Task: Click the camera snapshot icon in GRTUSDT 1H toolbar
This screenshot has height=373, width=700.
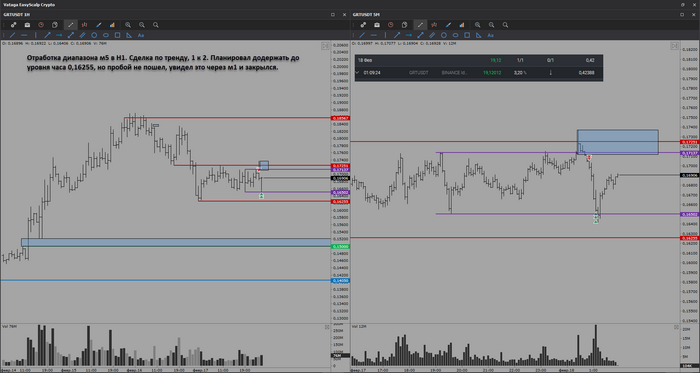Action: click(27, 25)
